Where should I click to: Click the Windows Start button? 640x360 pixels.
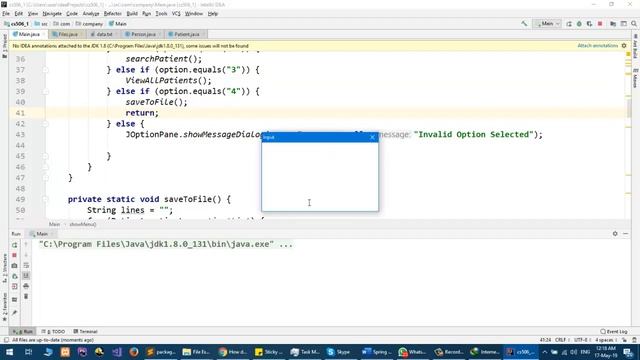(9, 352)
